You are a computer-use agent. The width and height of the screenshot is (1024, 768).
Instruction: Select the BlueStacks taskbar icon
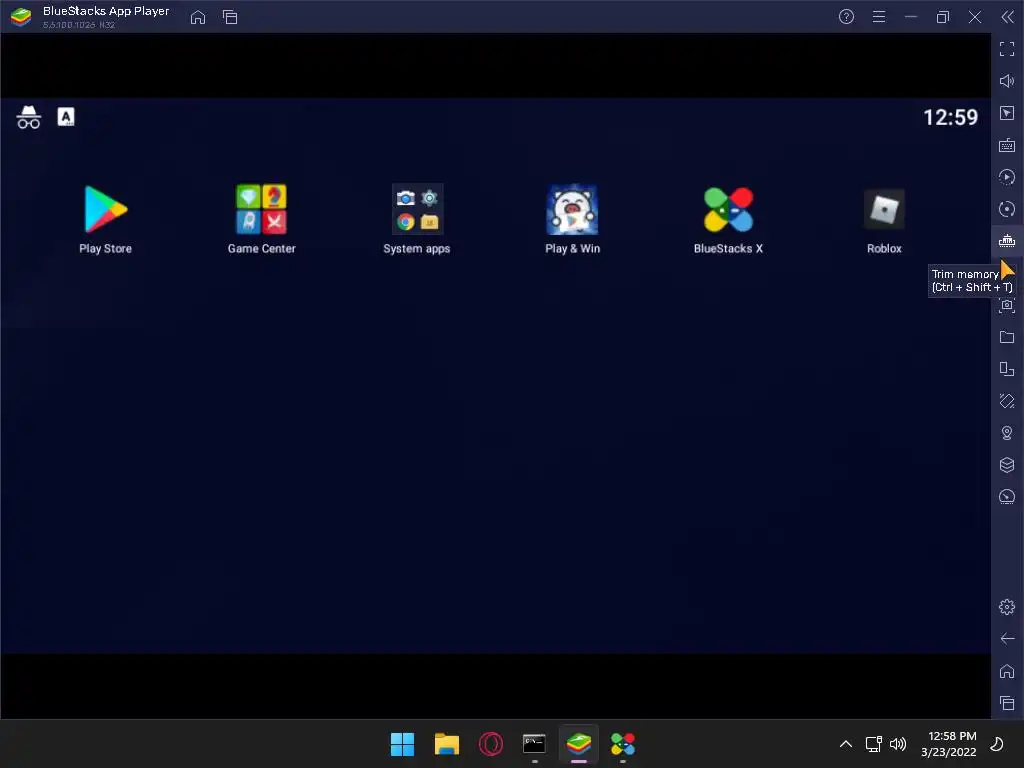click(579, 744)
